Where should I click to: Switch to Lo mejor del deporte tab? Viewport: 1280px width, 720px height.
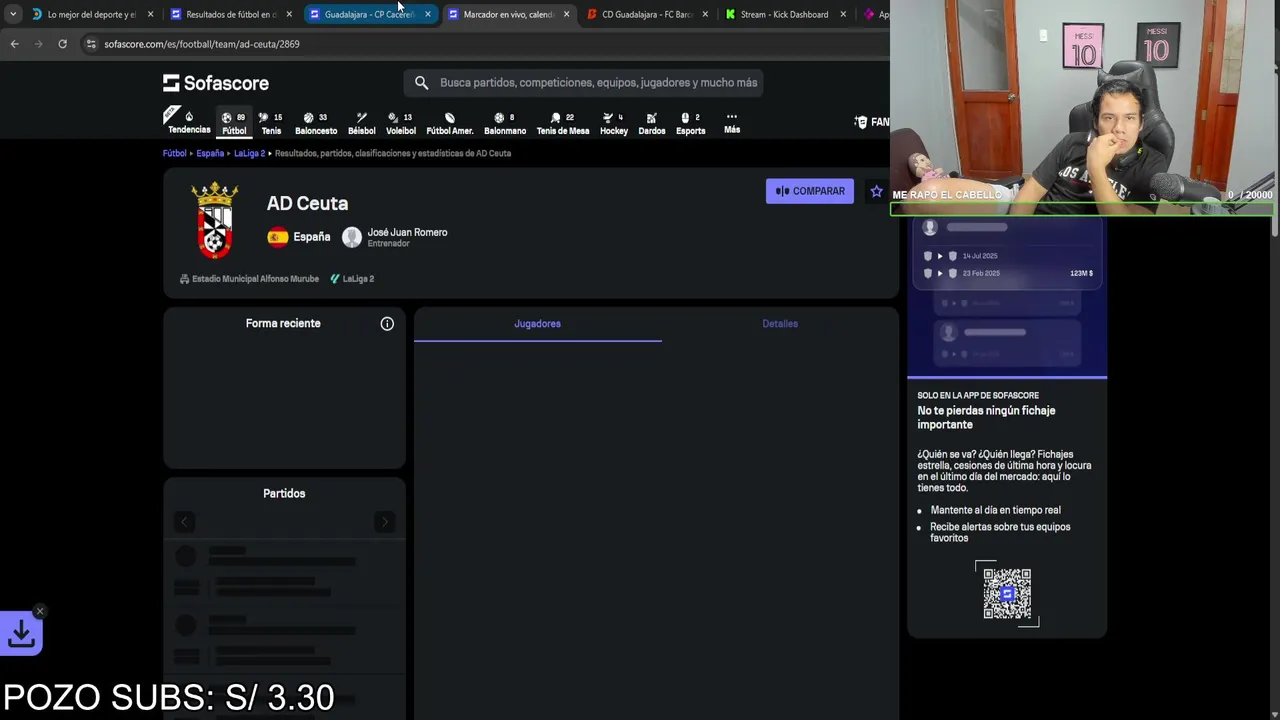[91, 14]
